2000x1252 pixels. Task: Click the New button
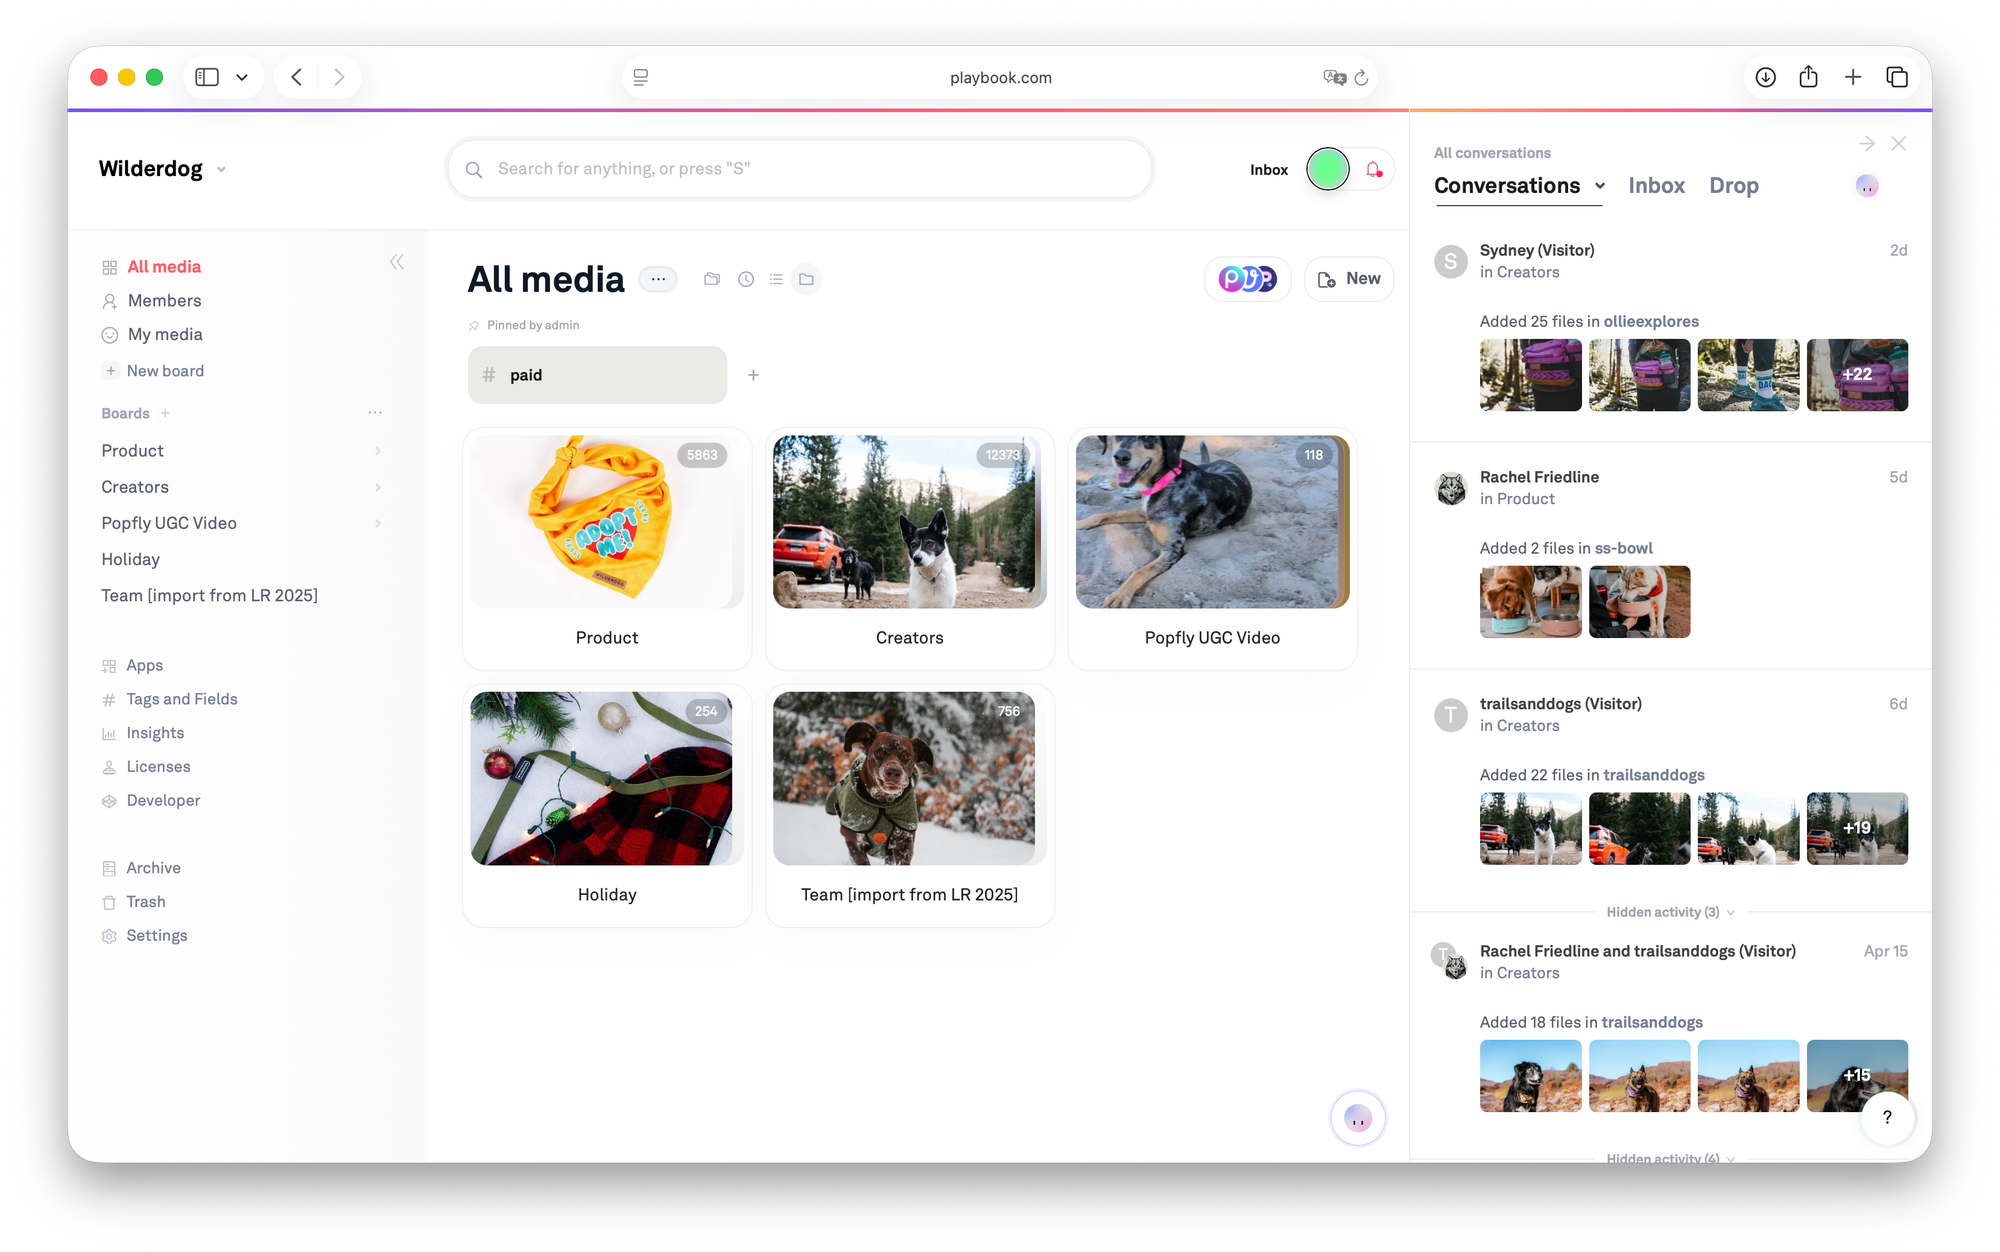[x=1348, y=279]
